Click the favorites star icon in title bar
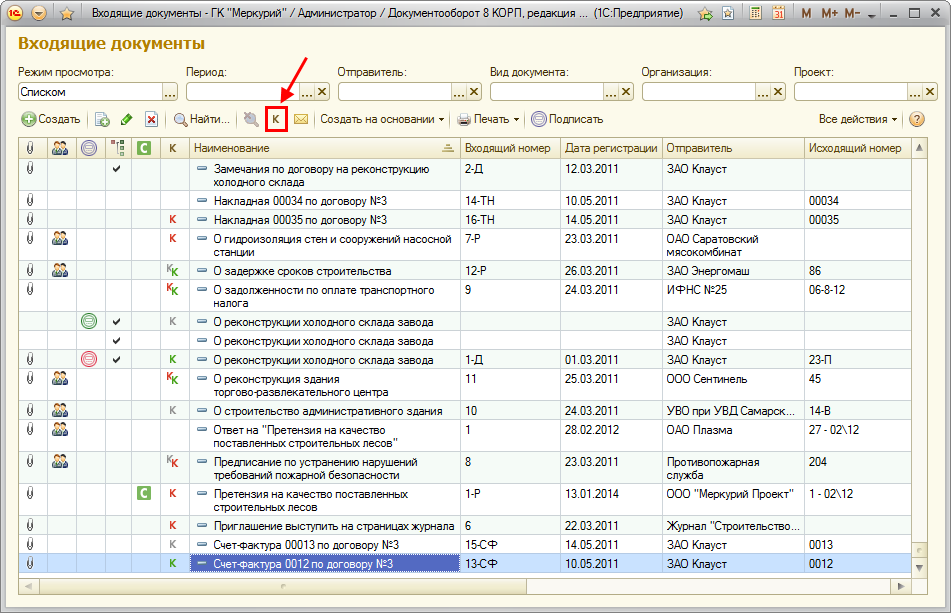The height and width of the screenshot is (613, 951). [66, 14]
